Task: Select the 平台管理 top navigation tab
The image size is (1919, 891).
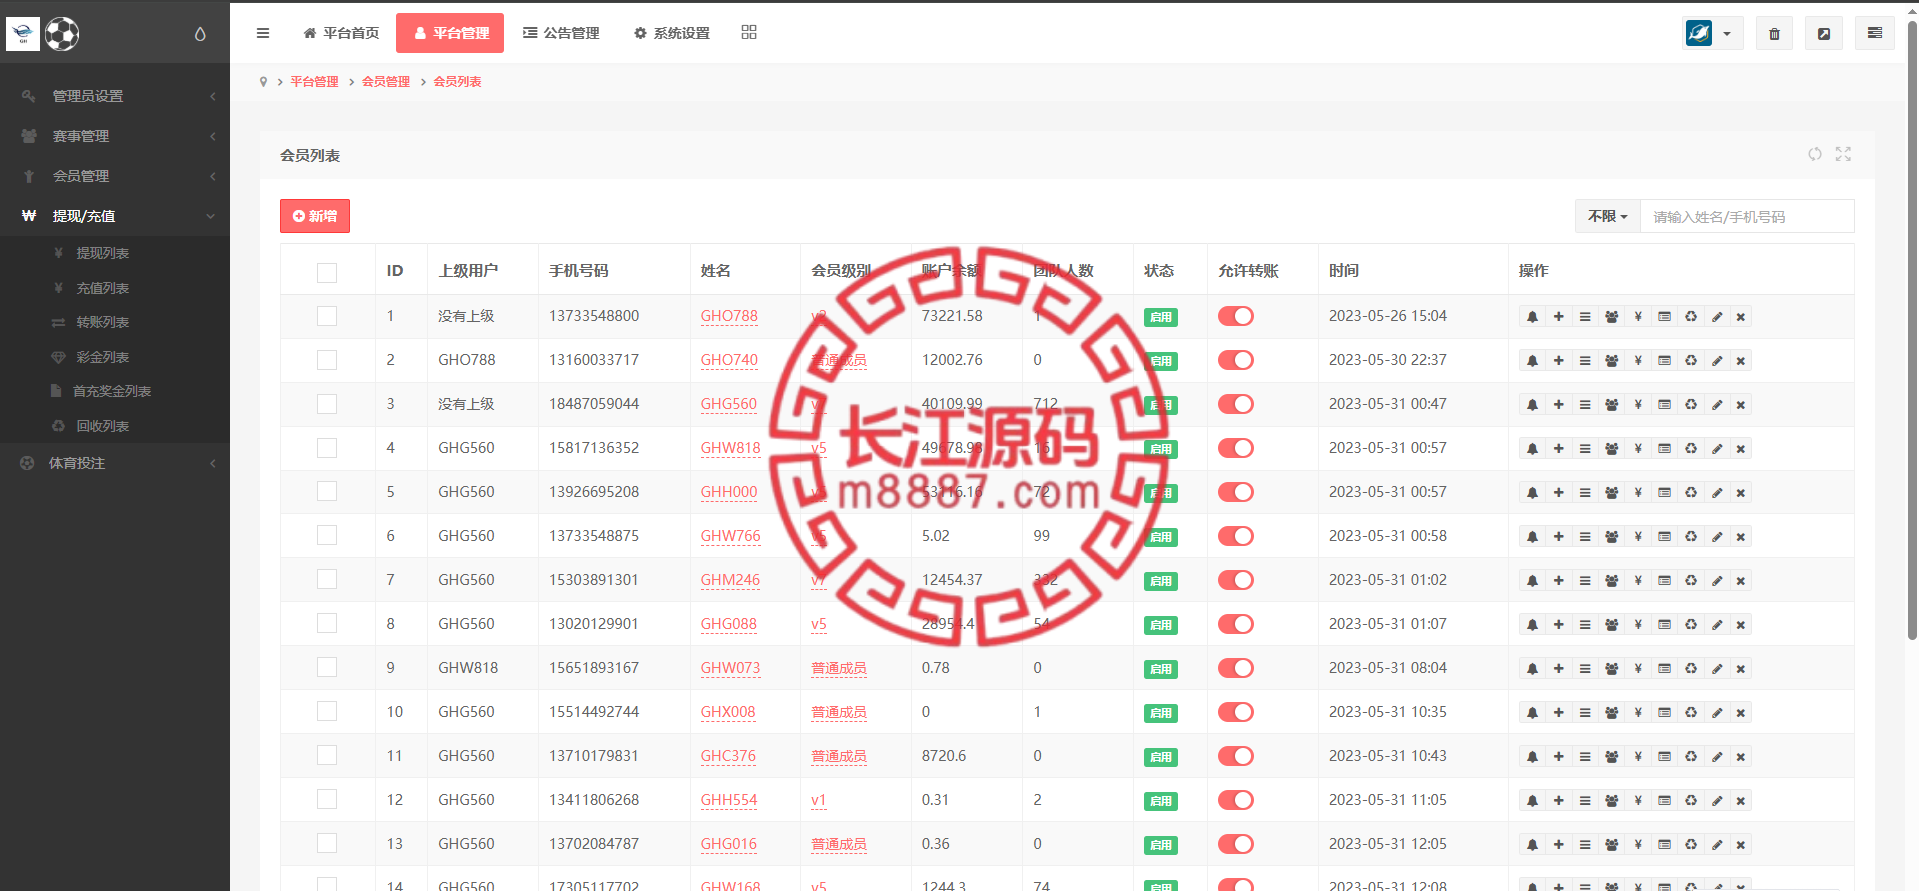Action: coord(450,33)
